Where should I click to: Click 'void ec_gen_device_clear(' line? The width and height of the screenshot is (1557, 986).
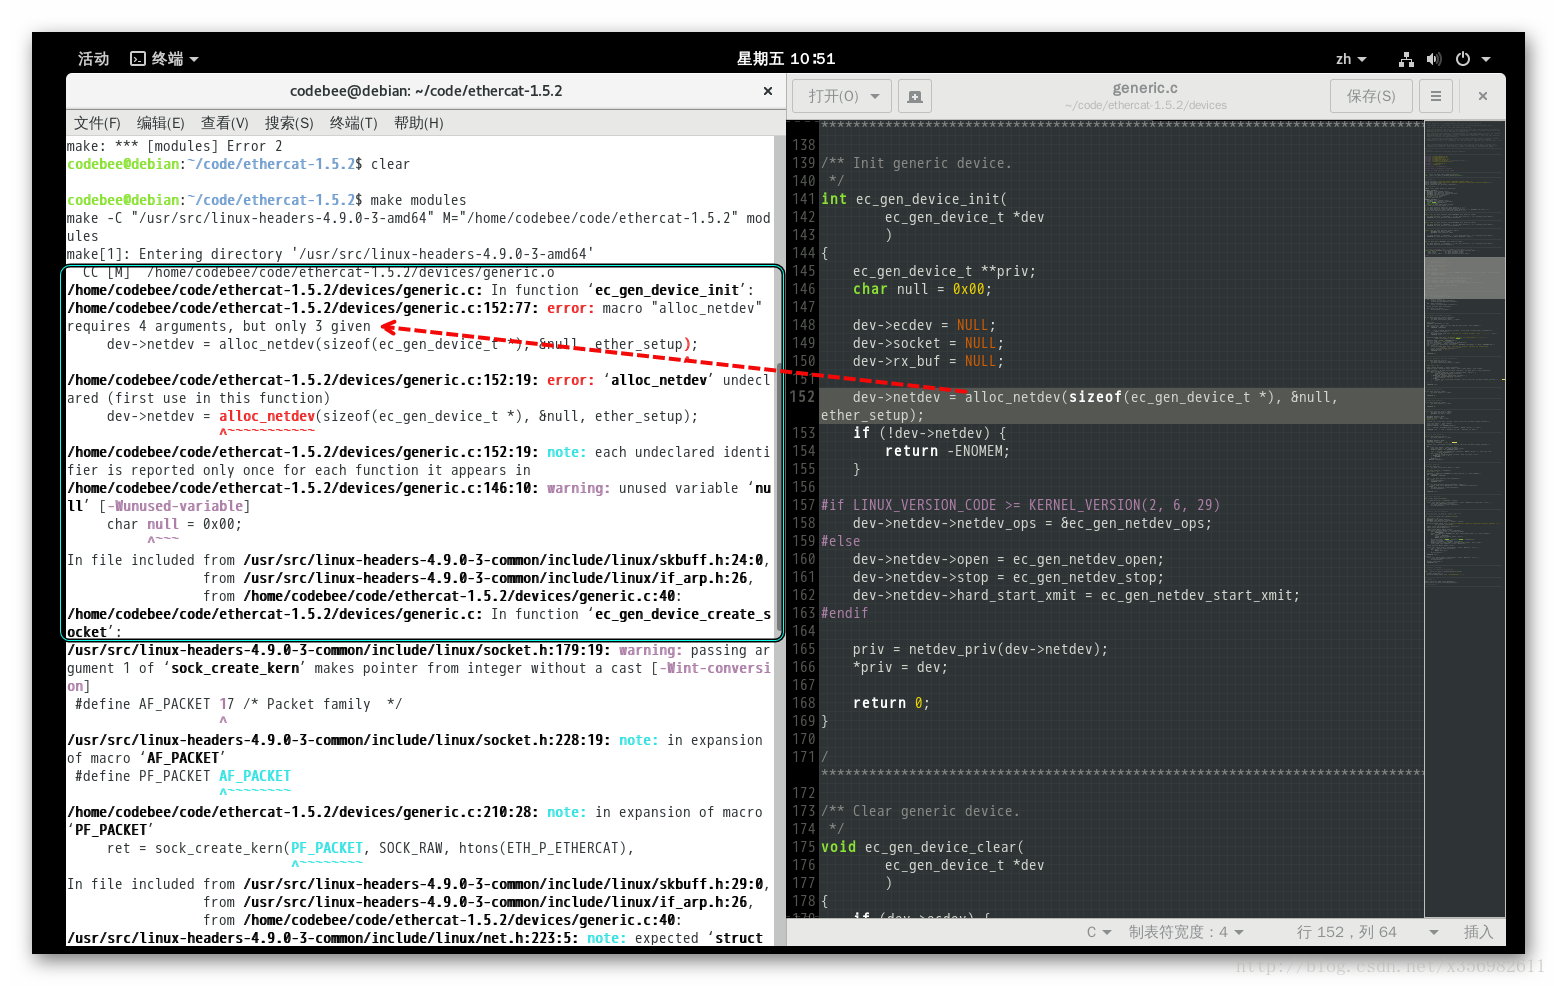pyautogui.click(x=922, y=847)
